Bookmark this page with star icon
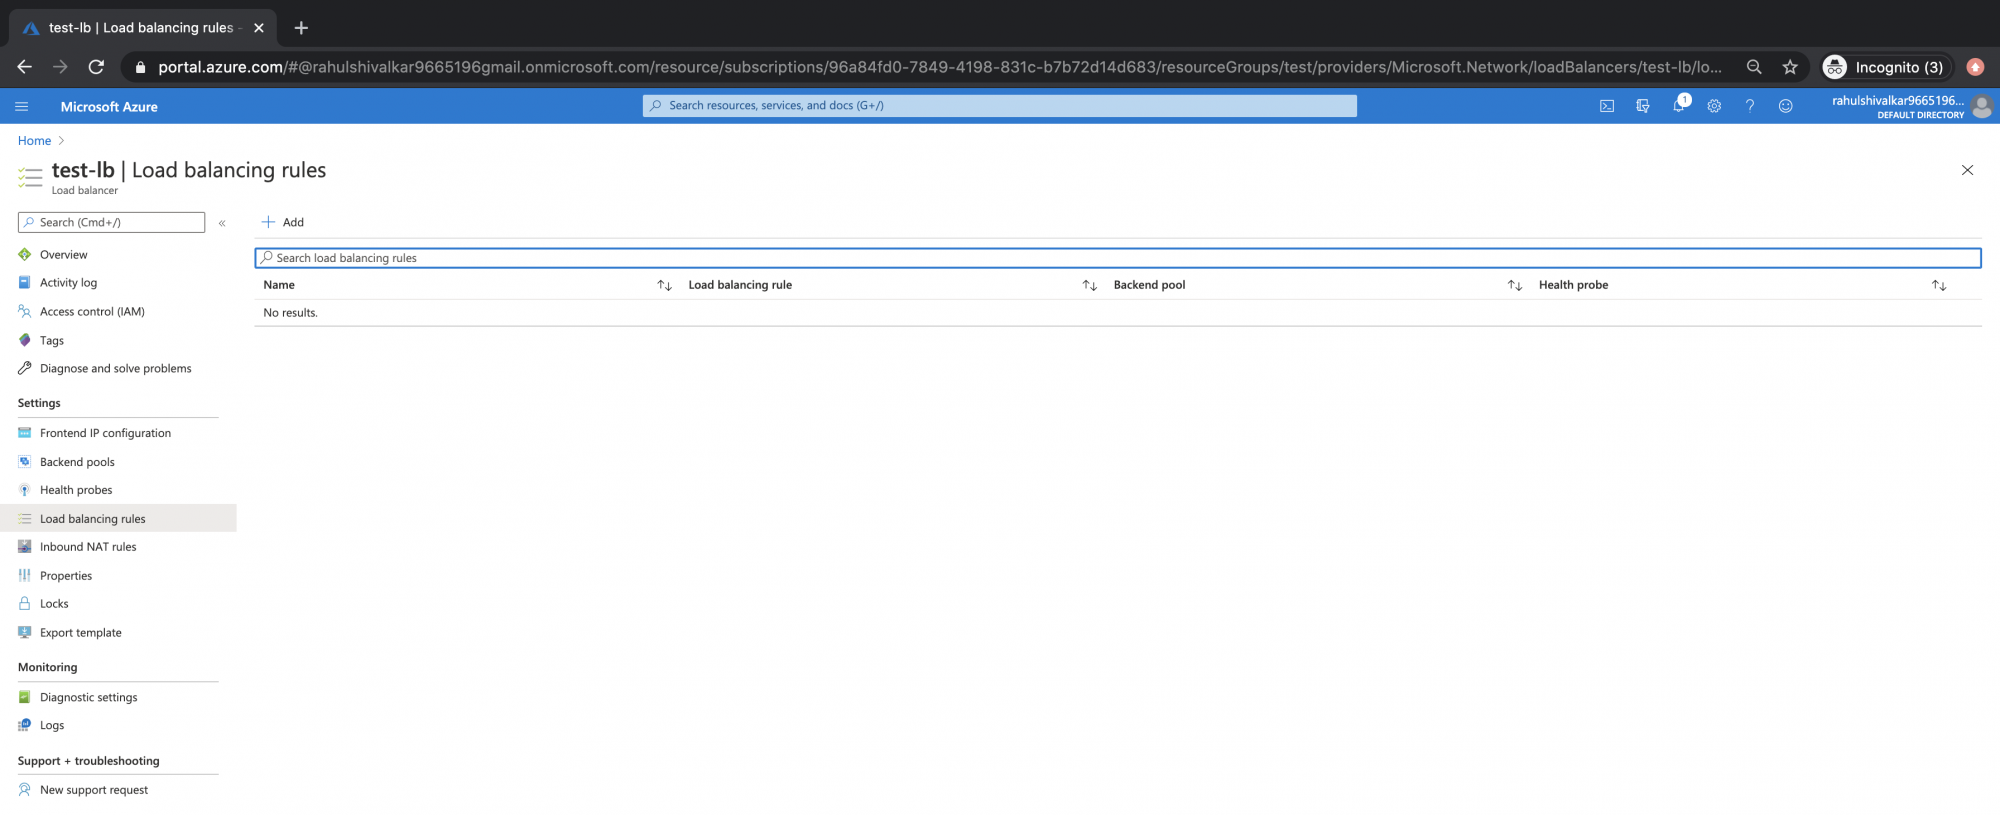 click(1790, 67)
